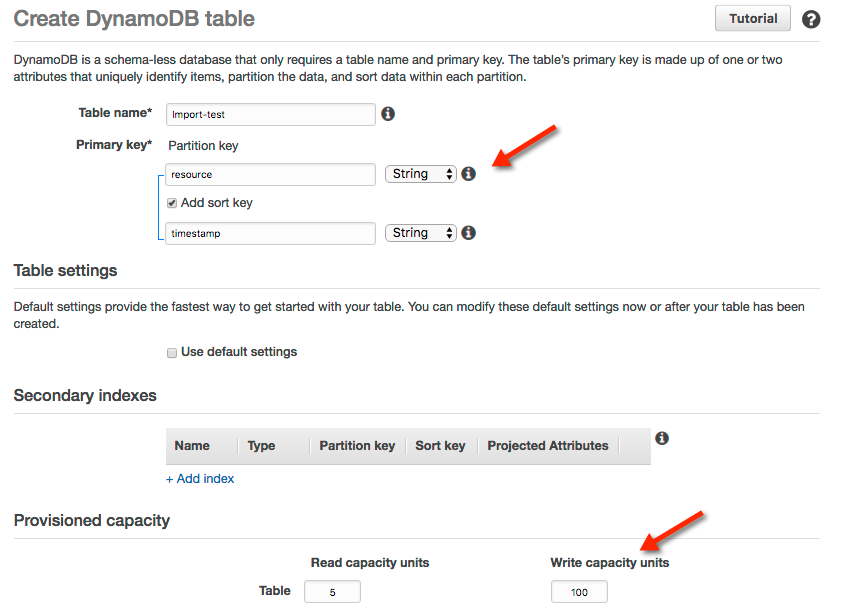Click the info icon beside sort key type
Viewport: 841px width, 613px height.
click(468, 232)
